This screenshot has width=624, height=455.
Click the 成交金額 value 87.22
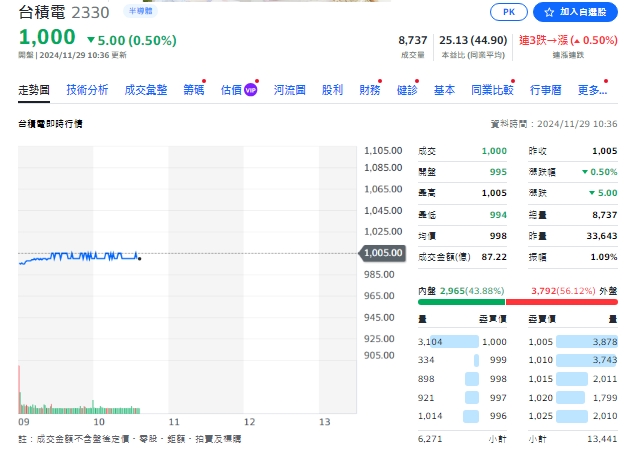pos(494,257)
